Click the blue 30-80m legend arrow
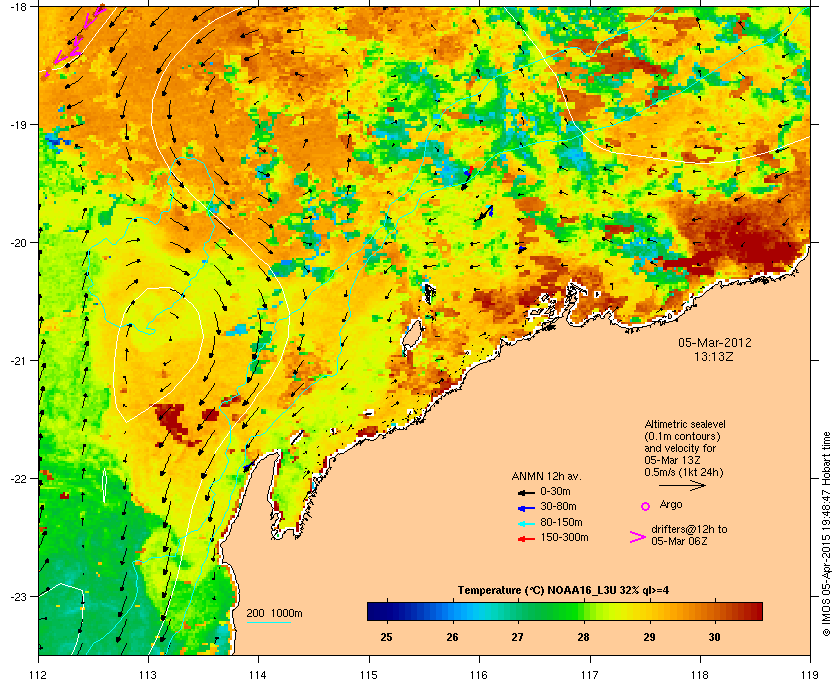 point(526,507)
